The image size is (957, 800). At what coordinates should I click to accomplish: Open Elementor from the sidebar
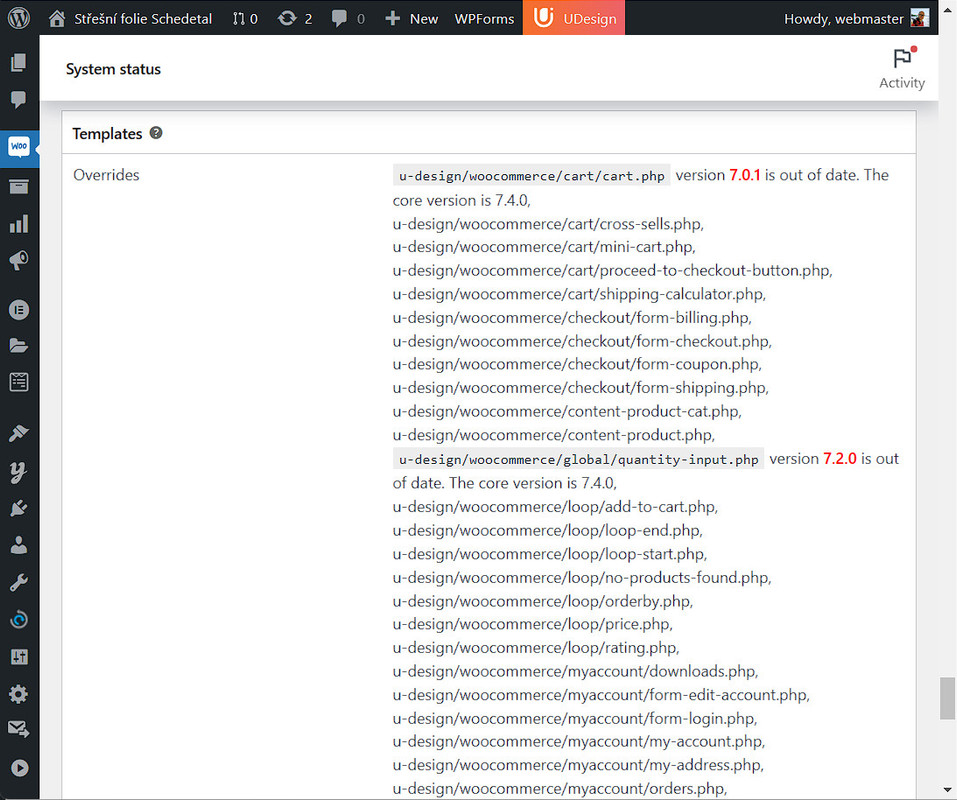point(19,310)
